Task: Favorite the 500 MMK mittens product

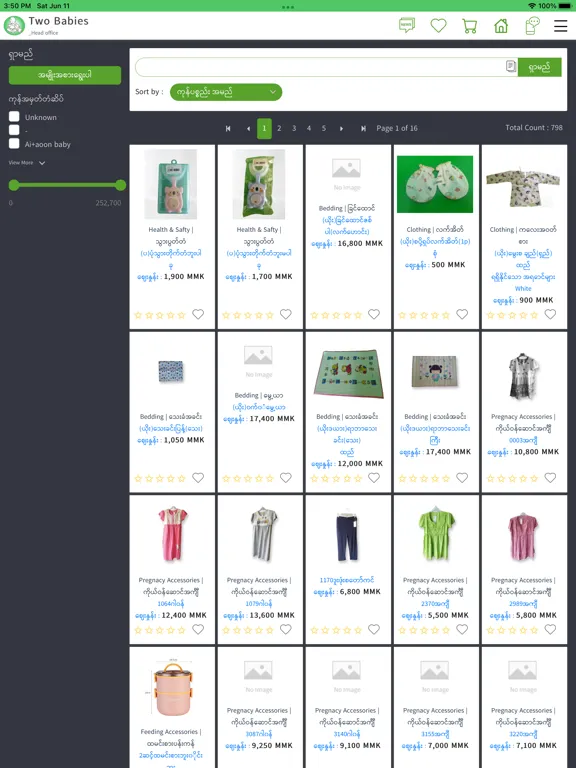Action: click(x=462, y=314)
